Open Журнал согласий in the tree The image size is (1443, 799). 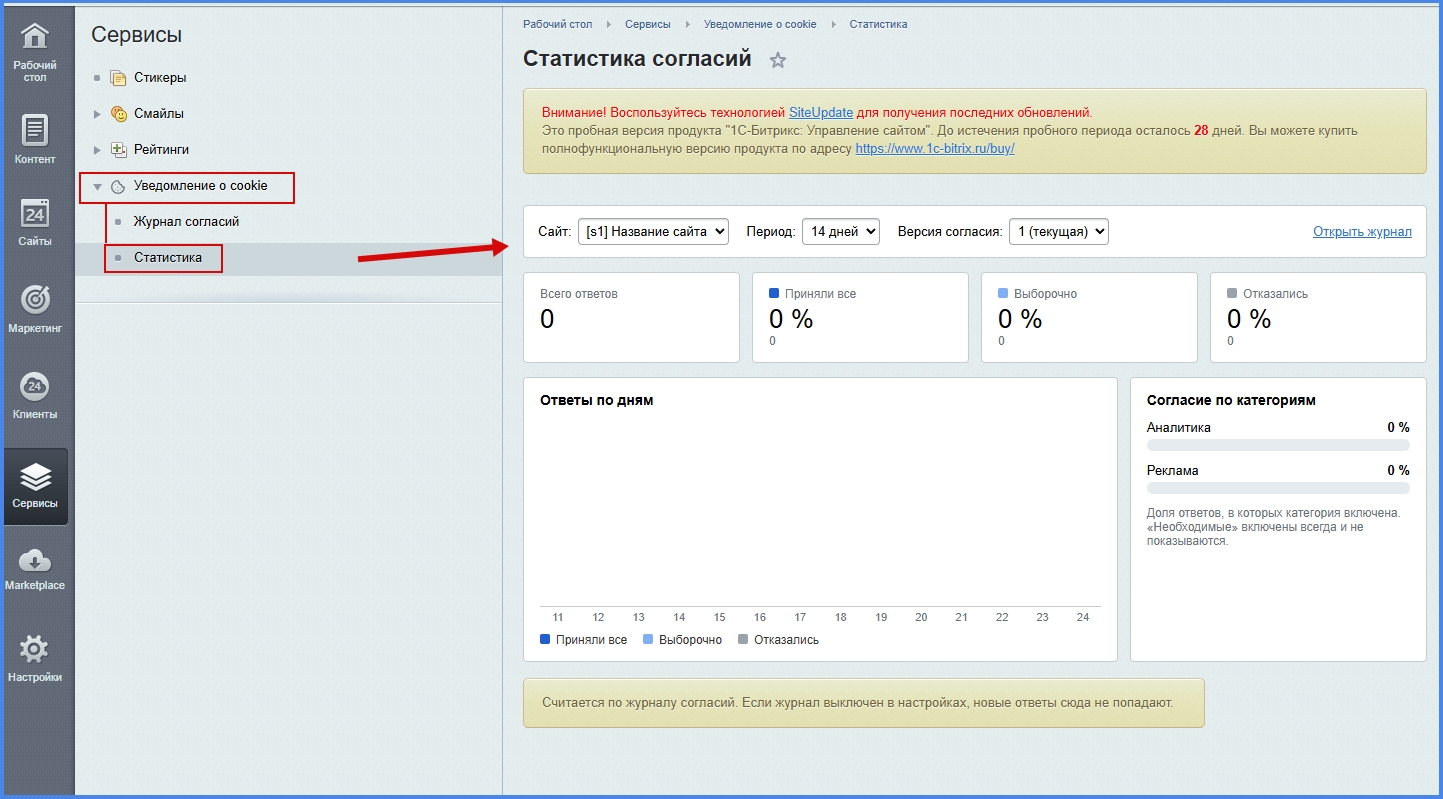186,222
